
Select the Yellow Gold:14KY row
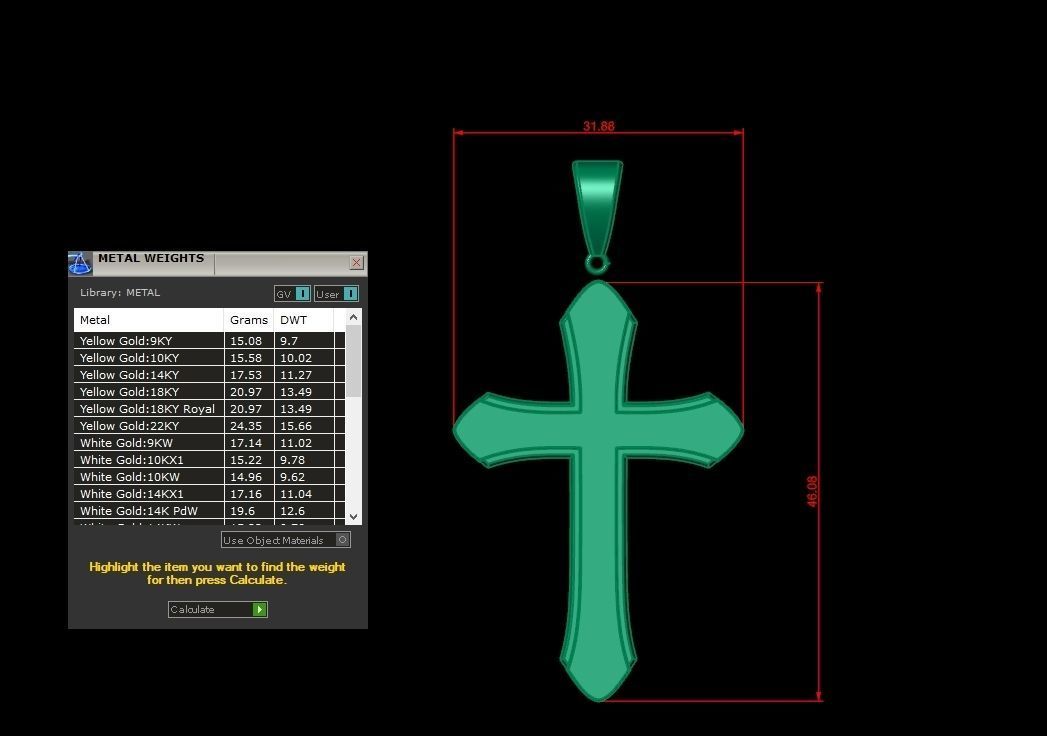pyautogui.click(x=209, y=375)
